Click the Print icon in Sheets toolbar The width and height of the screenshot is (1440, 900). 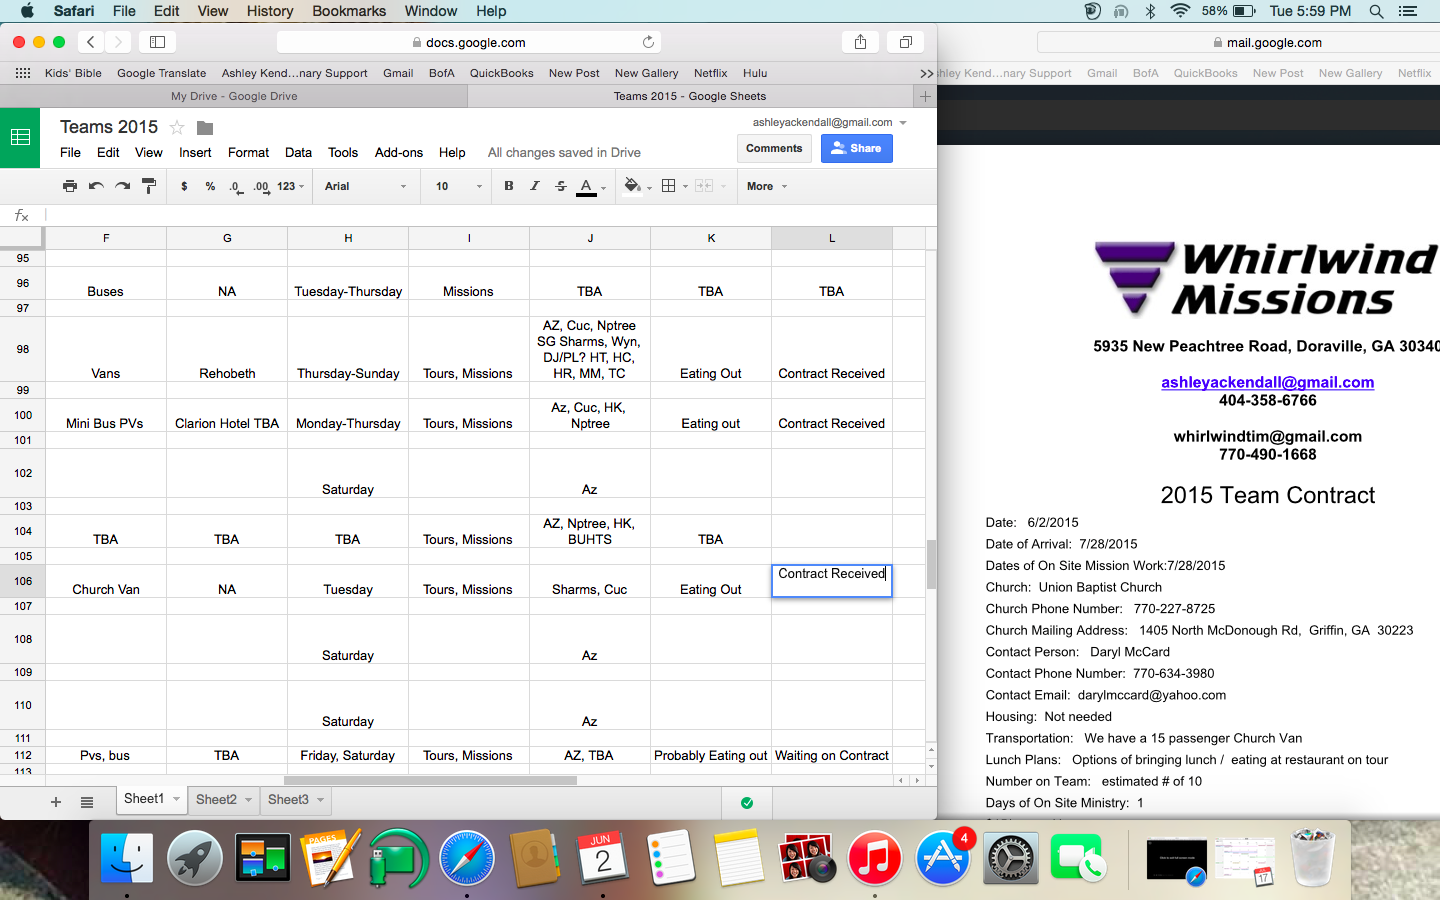point(69,186)
